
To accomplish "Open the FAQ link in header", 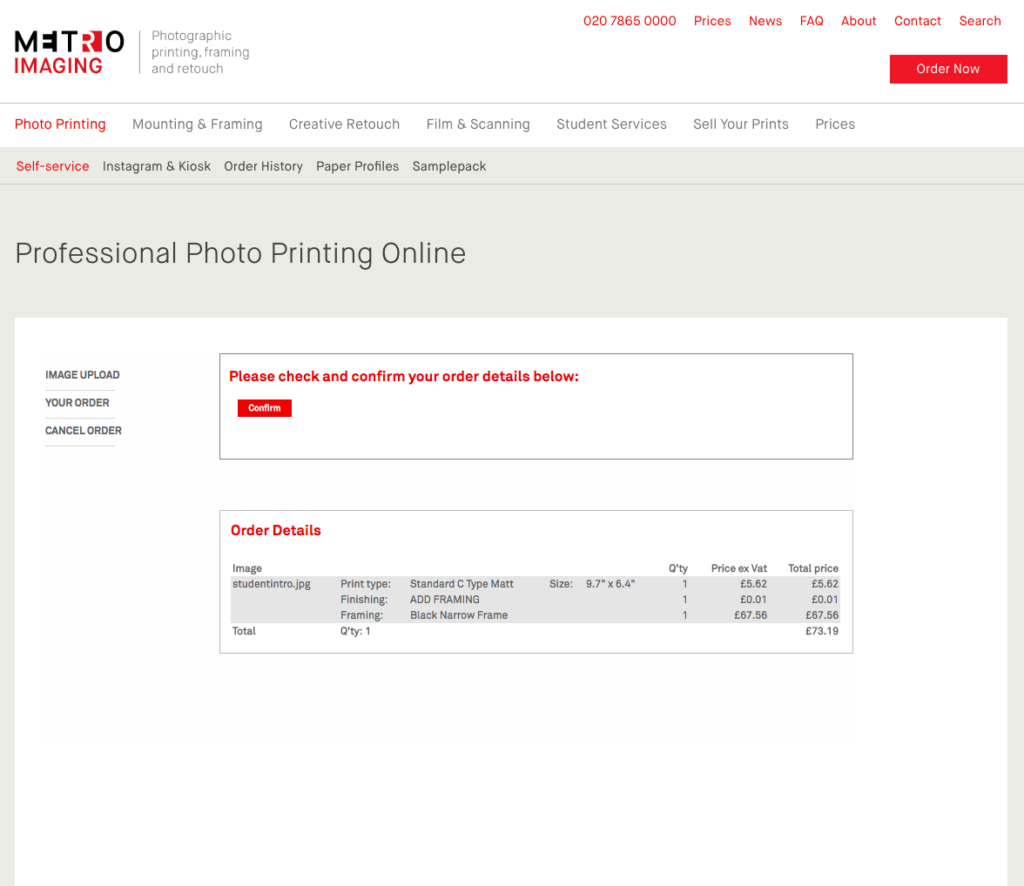I will point(811,21).
